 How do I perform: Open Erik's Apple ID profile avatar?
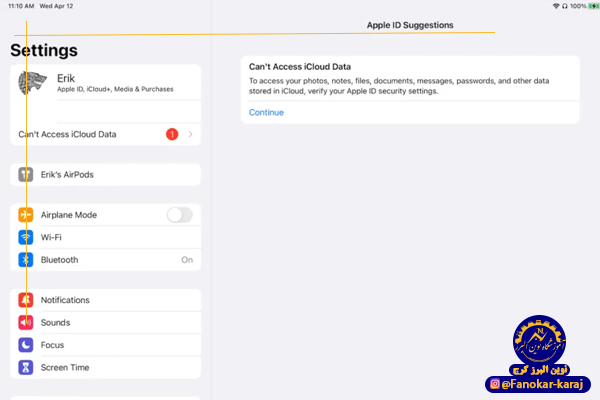point(33,83)
